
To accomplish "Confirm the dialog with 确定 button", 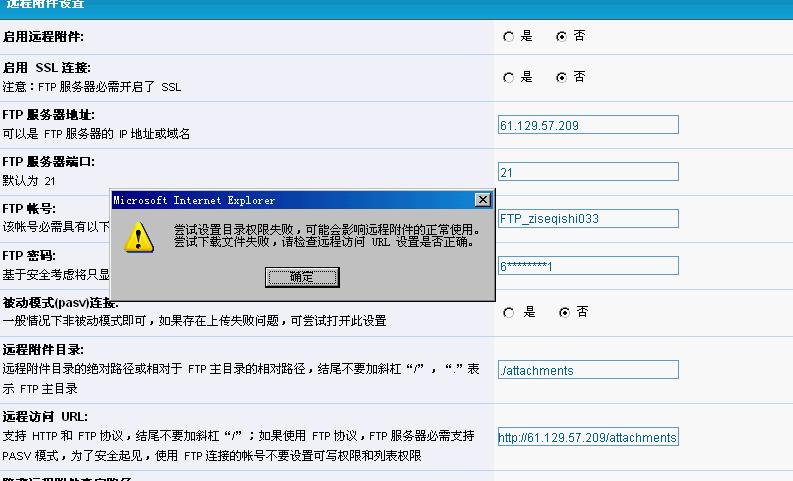I will 302,277.
